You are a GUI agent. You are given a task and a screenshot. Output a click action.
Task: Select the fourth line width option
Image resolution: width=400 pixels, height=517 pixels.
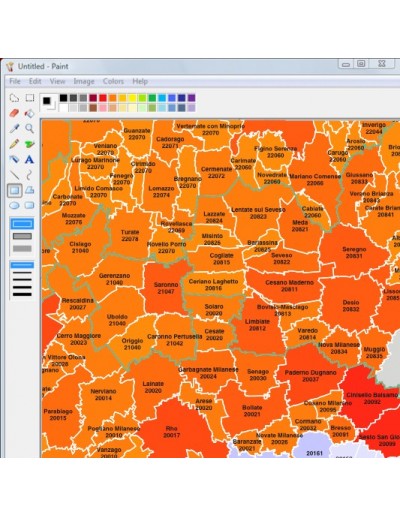(22, 287)
